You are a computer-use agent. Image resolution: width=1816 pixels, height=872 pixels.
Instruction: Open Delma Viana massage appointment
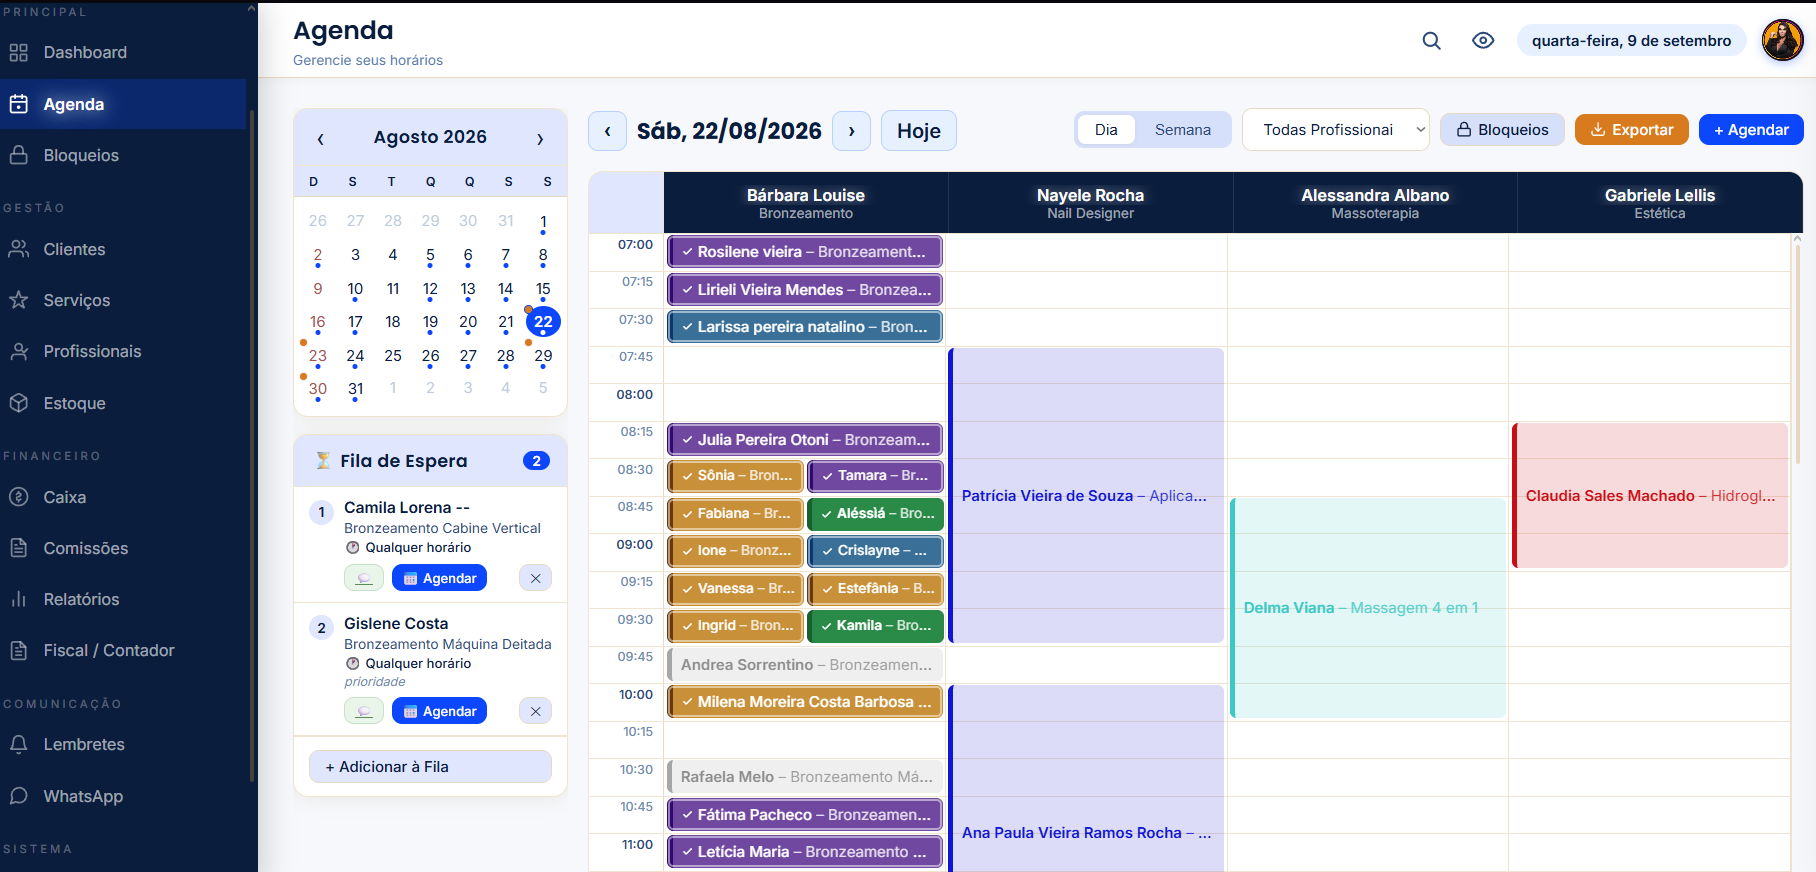click(1368, 608)
